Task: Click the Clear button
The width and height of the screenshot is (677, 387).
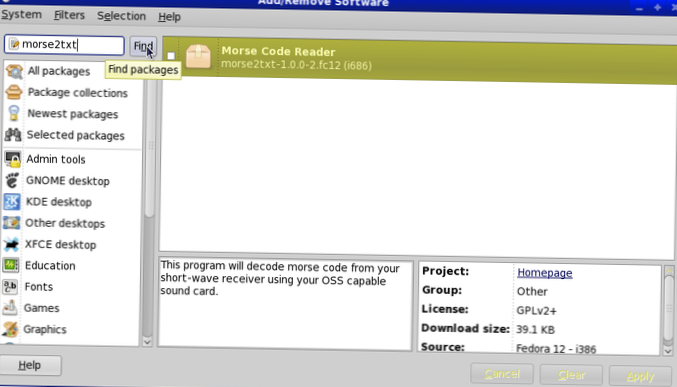Action: pos(571,375)
